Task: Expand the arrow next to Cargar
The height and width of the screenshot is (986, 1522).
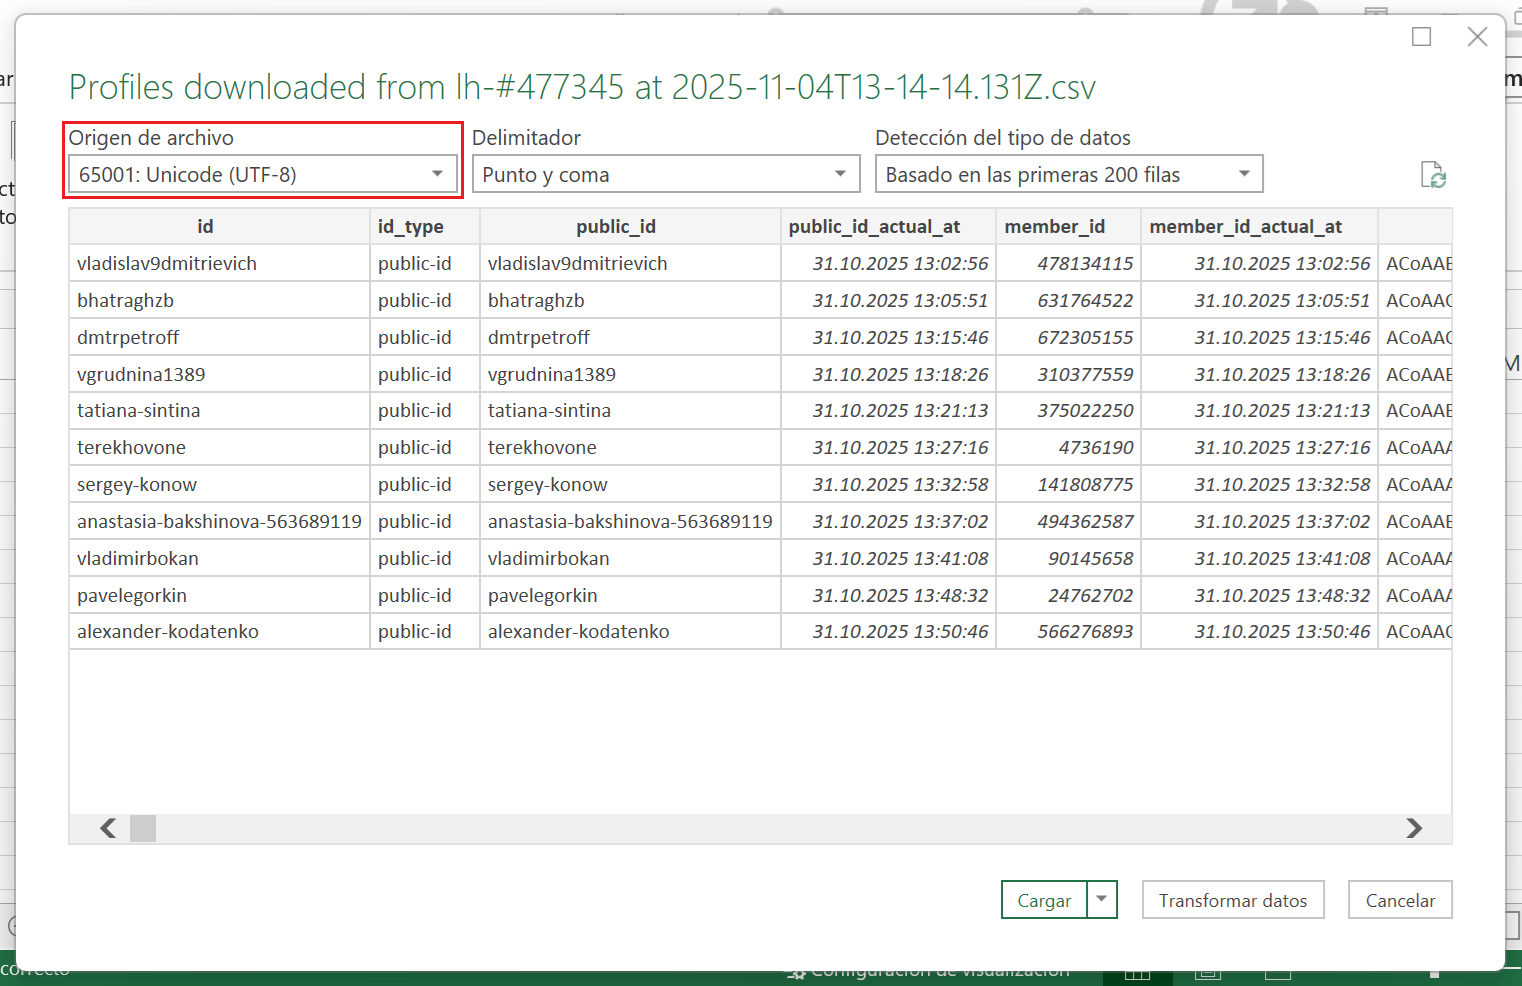Action: tap(1101, 899)
